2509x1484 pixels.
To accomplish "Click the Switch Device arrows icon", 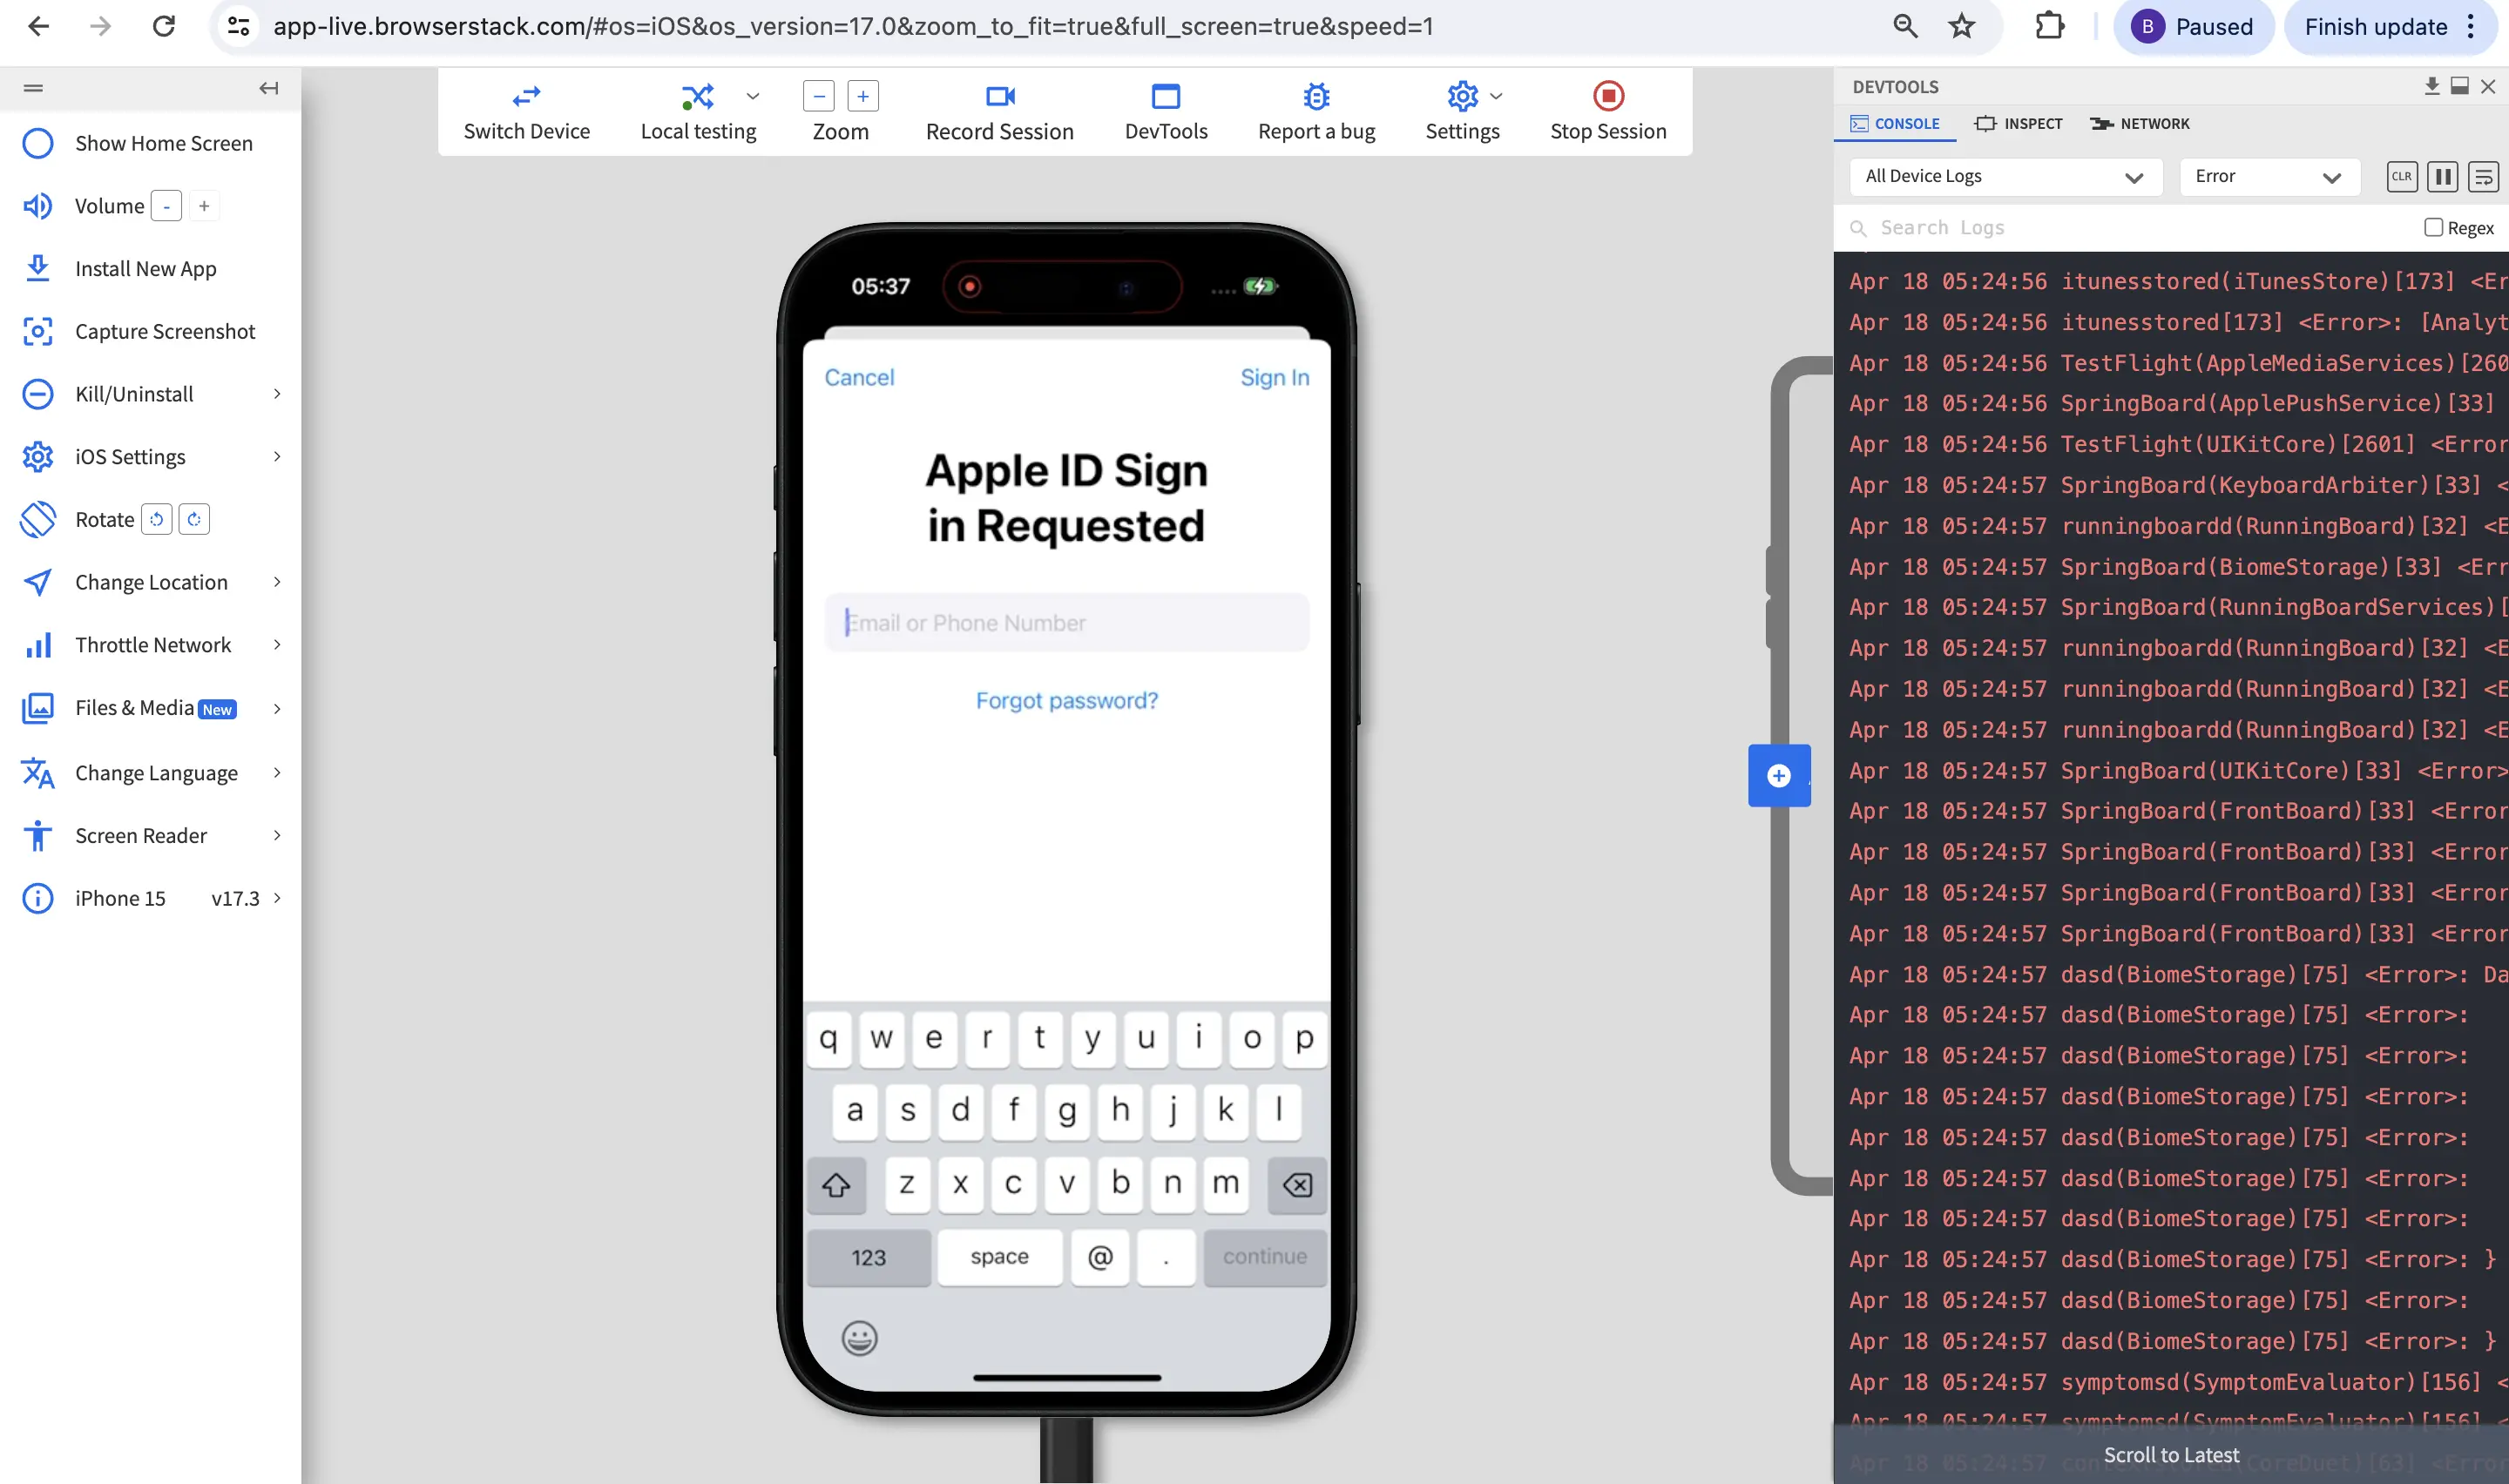I will click(526, 96).
